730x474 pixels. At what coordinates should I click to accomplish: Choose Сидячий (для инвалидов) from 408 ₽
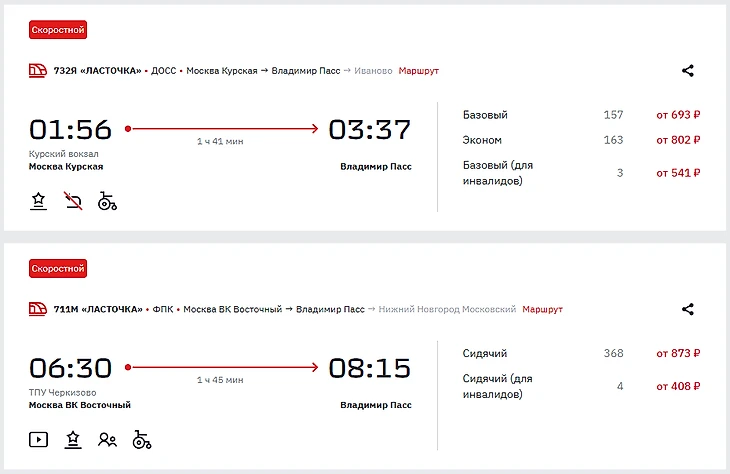tap(678, 386)
